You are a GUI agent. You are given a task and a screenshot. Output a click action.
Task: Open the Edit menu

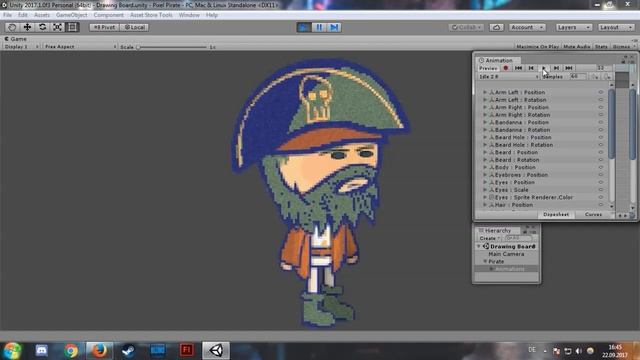23,15
